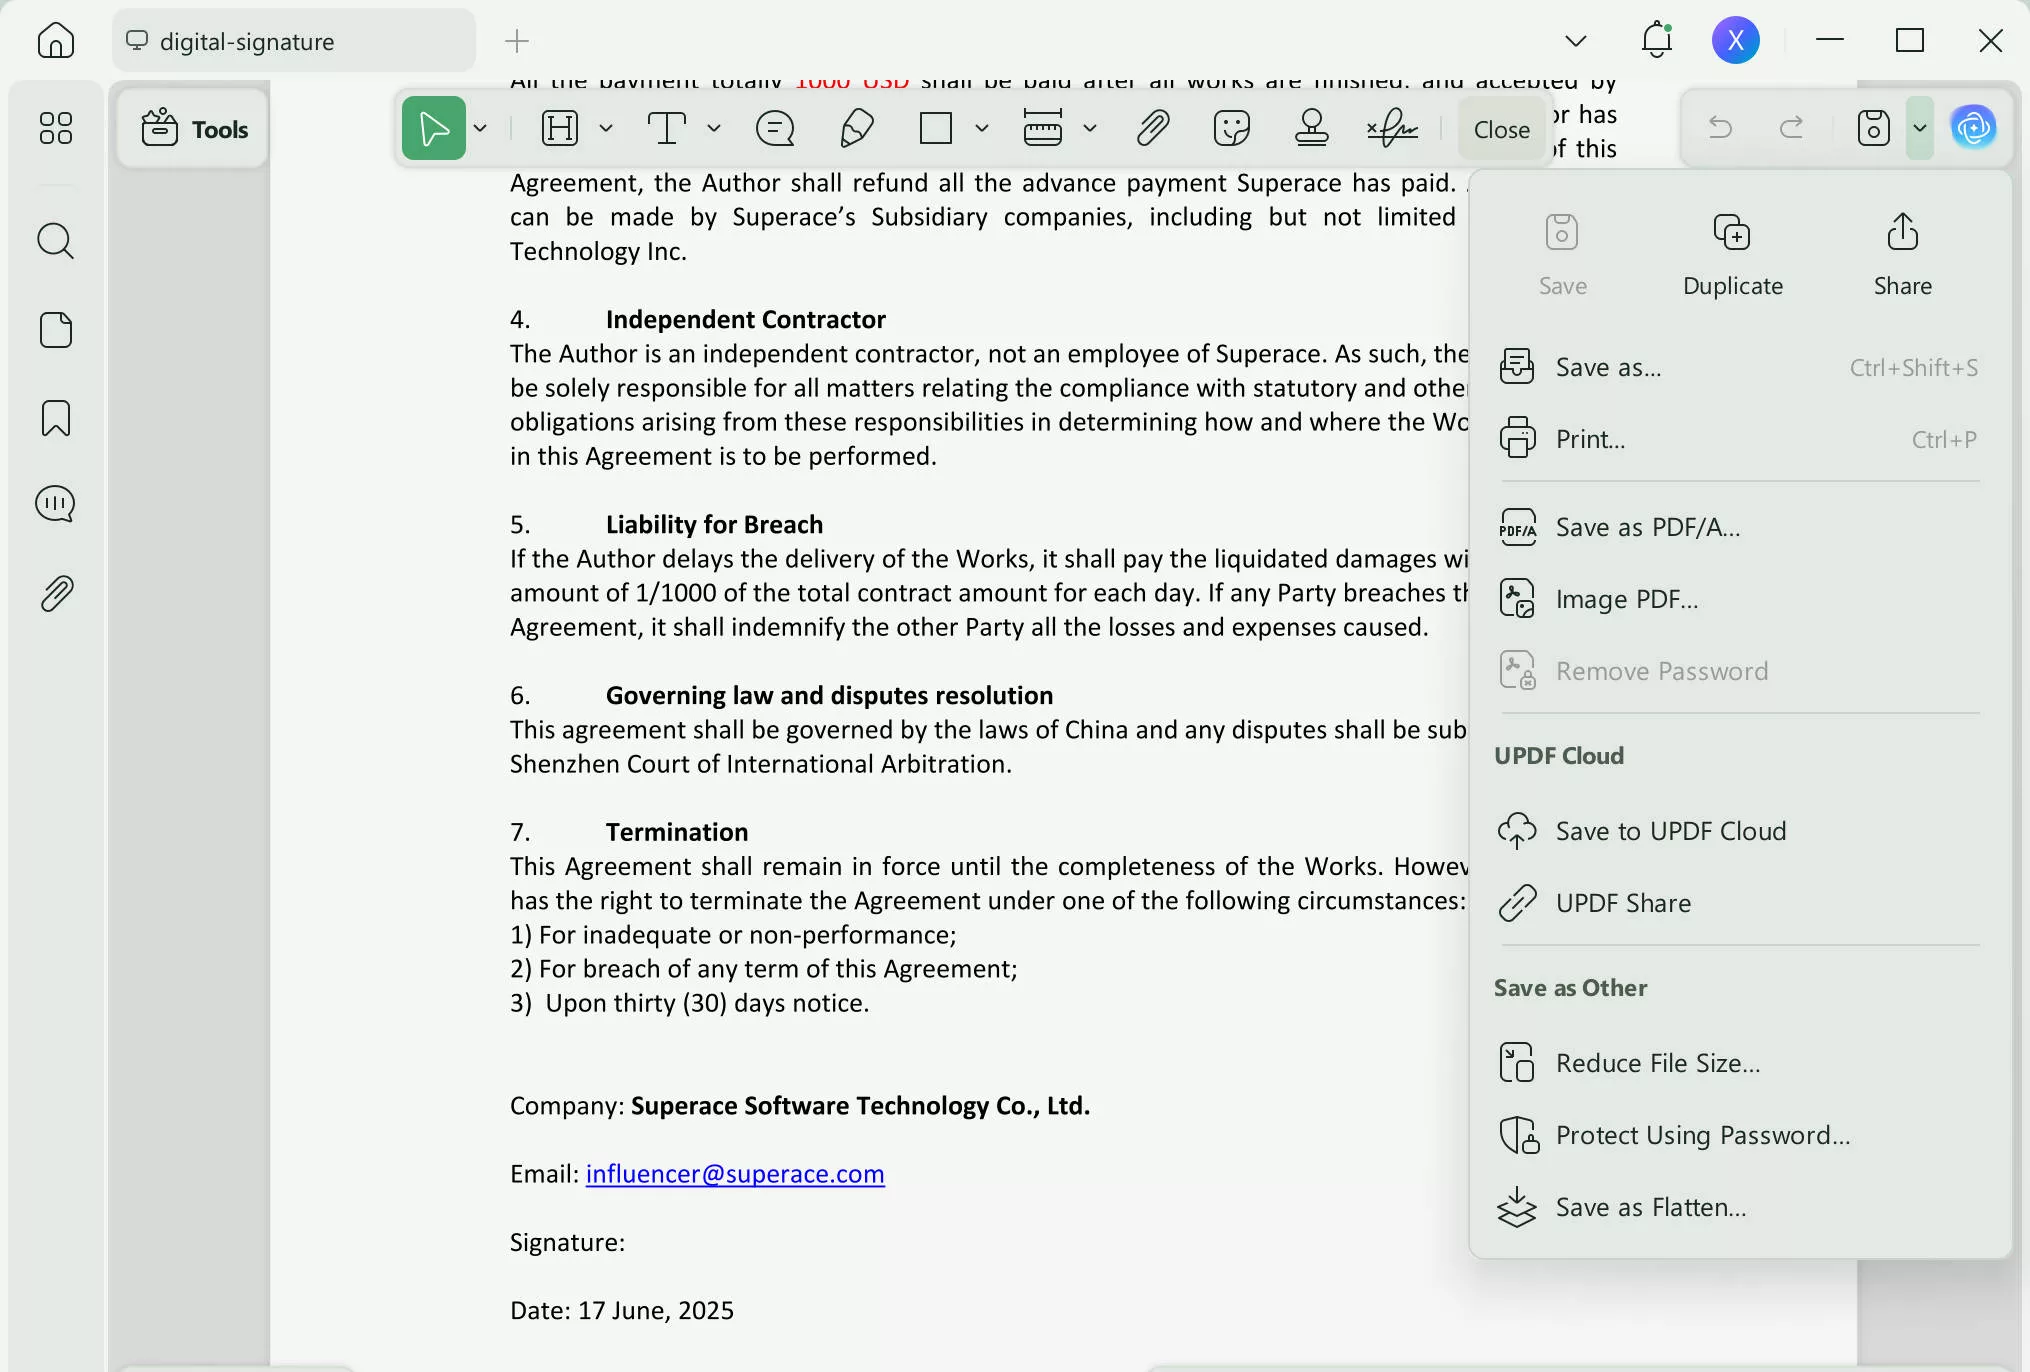Open the comment note tool
The height and width of the screenshot is (1372, 2030).
coord(775,128)
